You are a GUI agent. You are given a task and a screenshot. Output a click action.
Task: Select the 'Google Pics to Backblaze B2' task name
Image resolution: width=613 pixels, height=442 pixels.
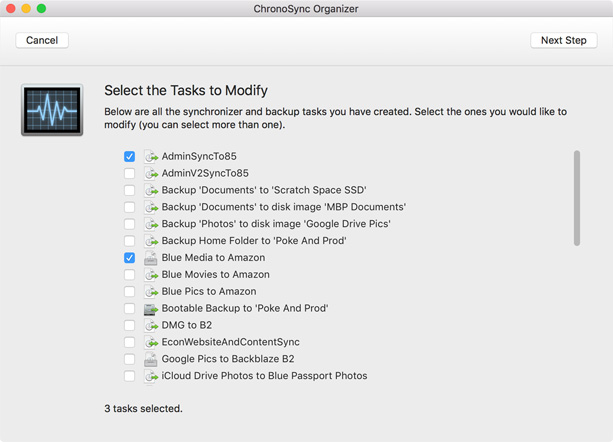228,359
